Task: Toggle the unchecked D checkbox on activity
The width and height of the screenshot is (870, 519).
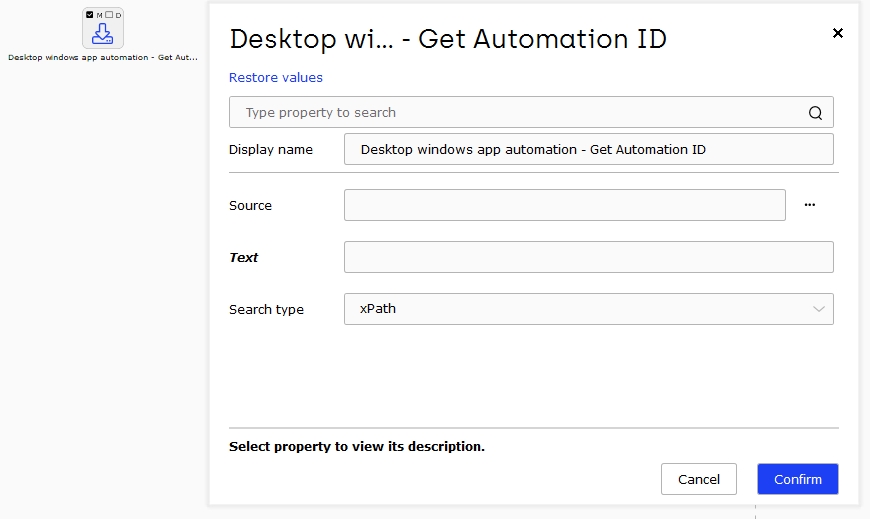Action: [109, 15]
